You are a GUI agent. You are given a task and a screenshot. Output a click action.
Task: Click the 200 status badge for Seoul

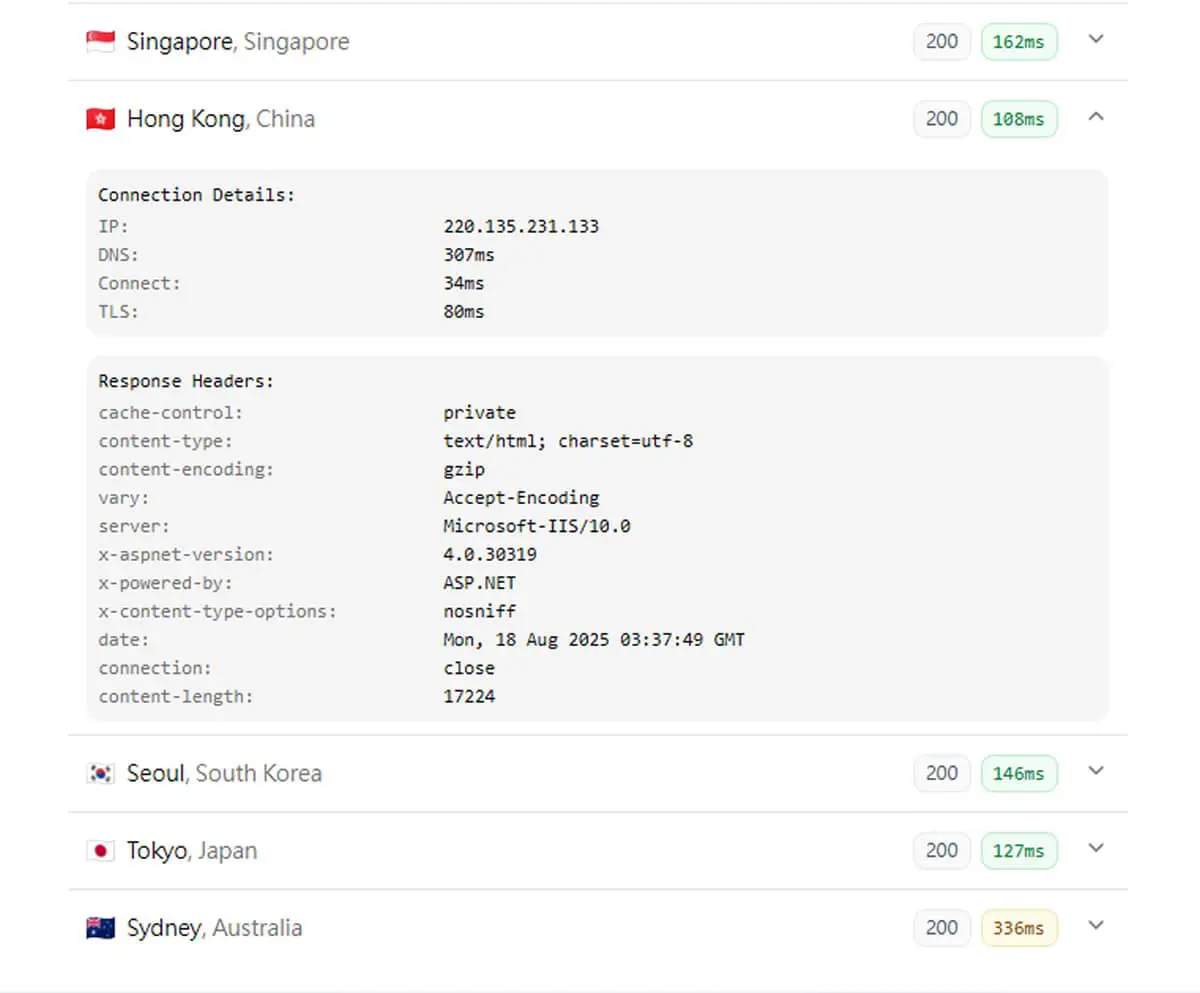click(942, 773)
